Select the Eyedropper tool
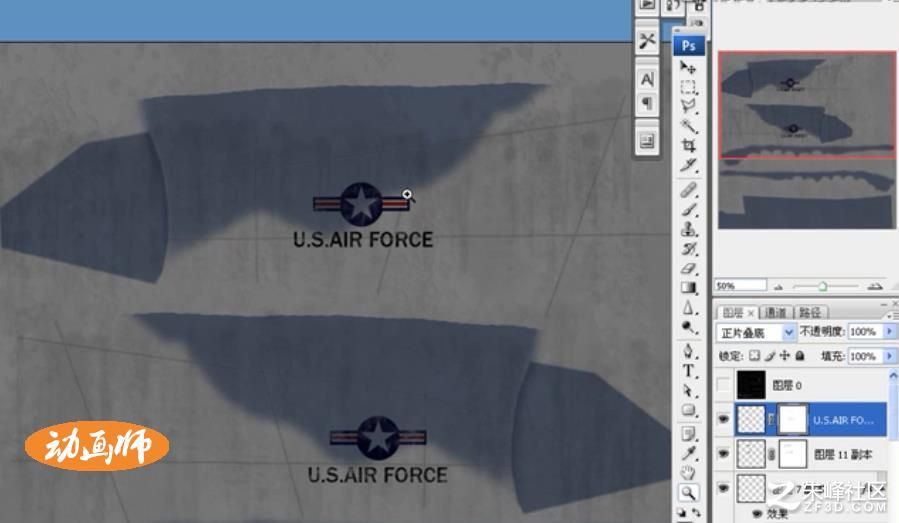This screenshot has height=523, width=899. [688, 454]
